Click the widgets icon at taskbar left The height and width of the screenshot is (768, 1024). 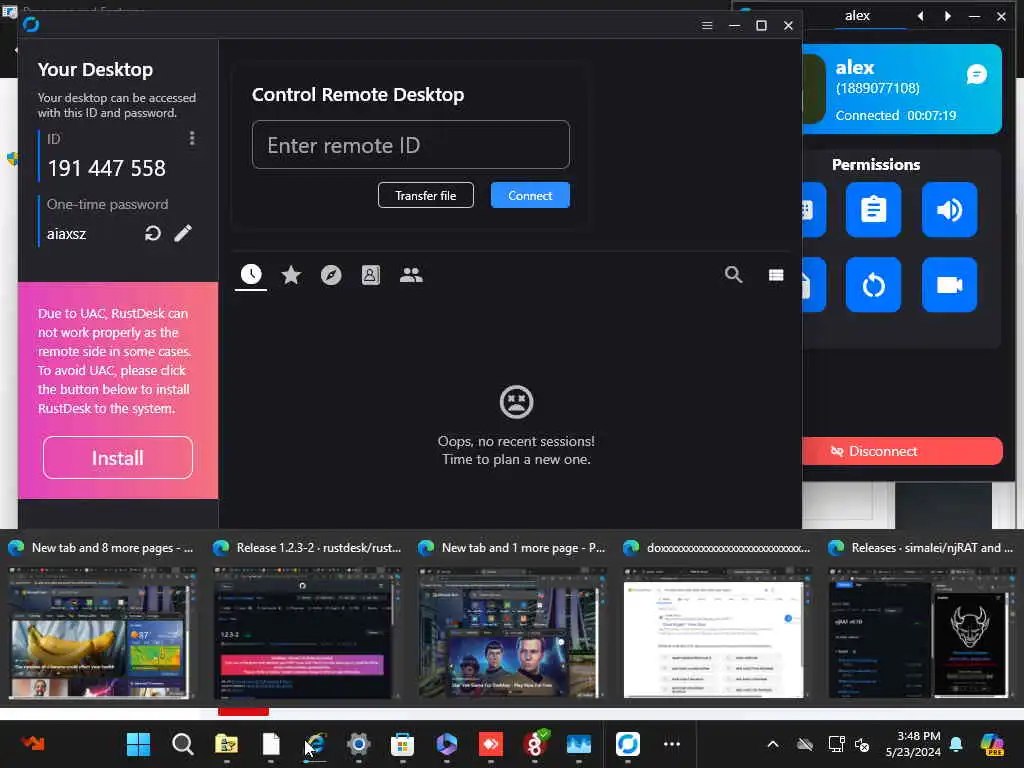pyautogui.click(x=32, y=743)
